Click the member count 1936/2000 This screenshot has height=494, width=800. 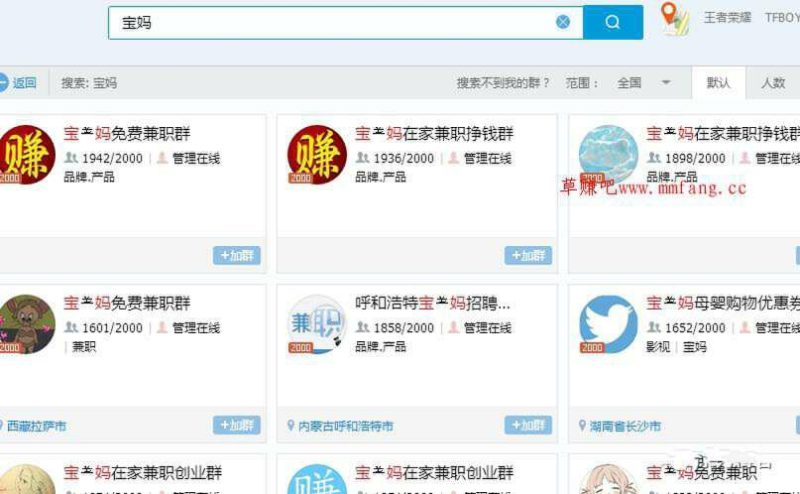[404, 159]
